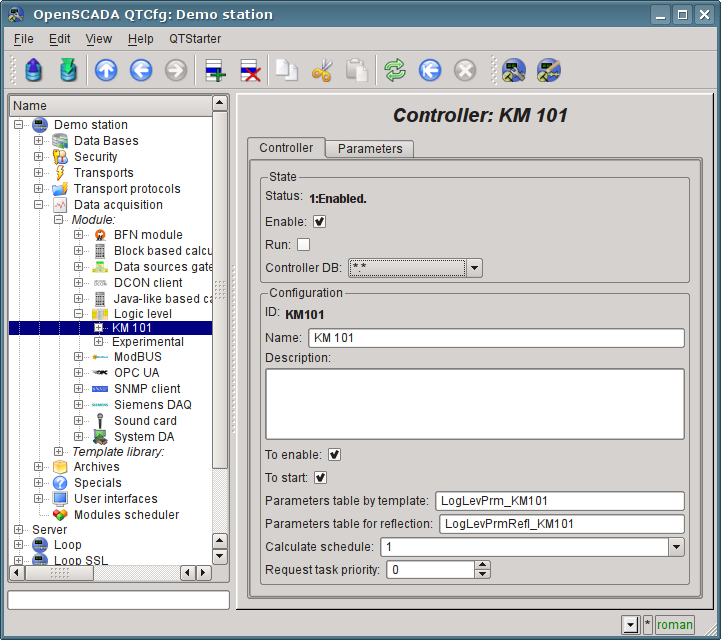The width and height of the screenshot is (721, 640).
Task: Go up one level with blue arrow
Action: point(106,70)
